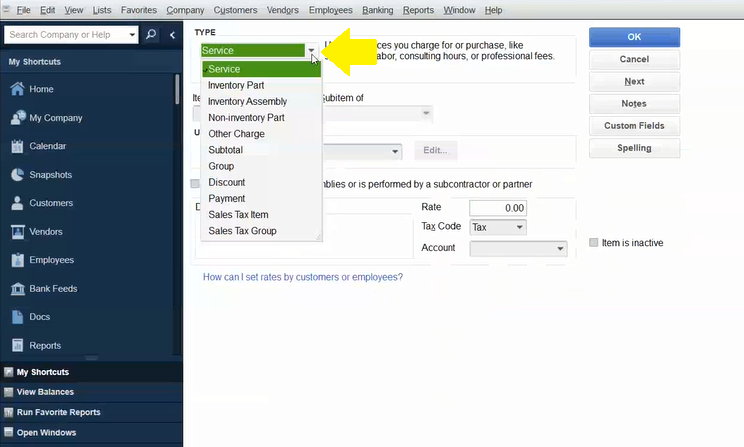Click the disabled Edit... button
This screenshot has width=744, height=447.
[436, 150]
